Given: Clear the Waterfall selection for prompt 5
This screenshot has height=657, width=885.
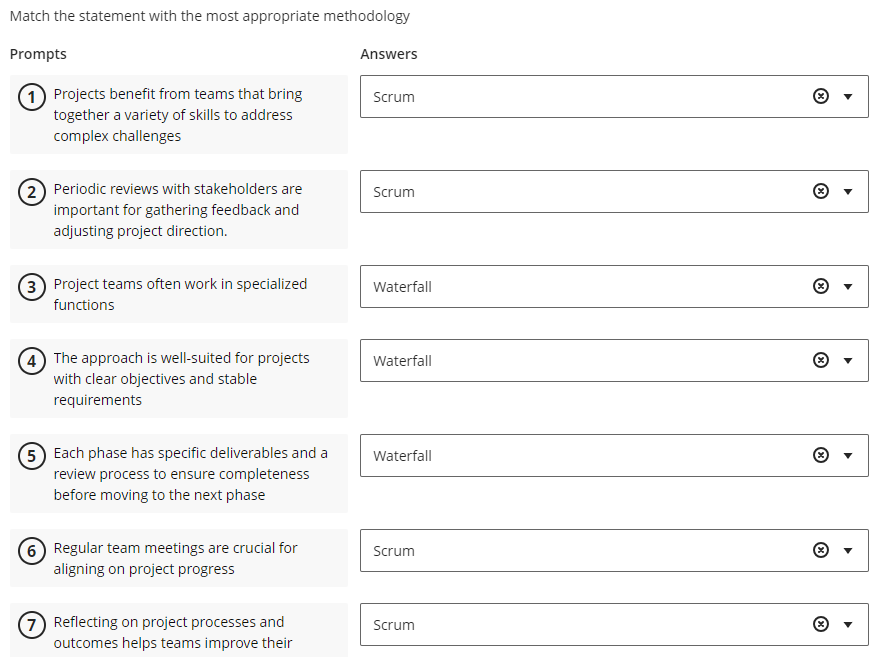Looking at the screenshot, I should [821, 455].
